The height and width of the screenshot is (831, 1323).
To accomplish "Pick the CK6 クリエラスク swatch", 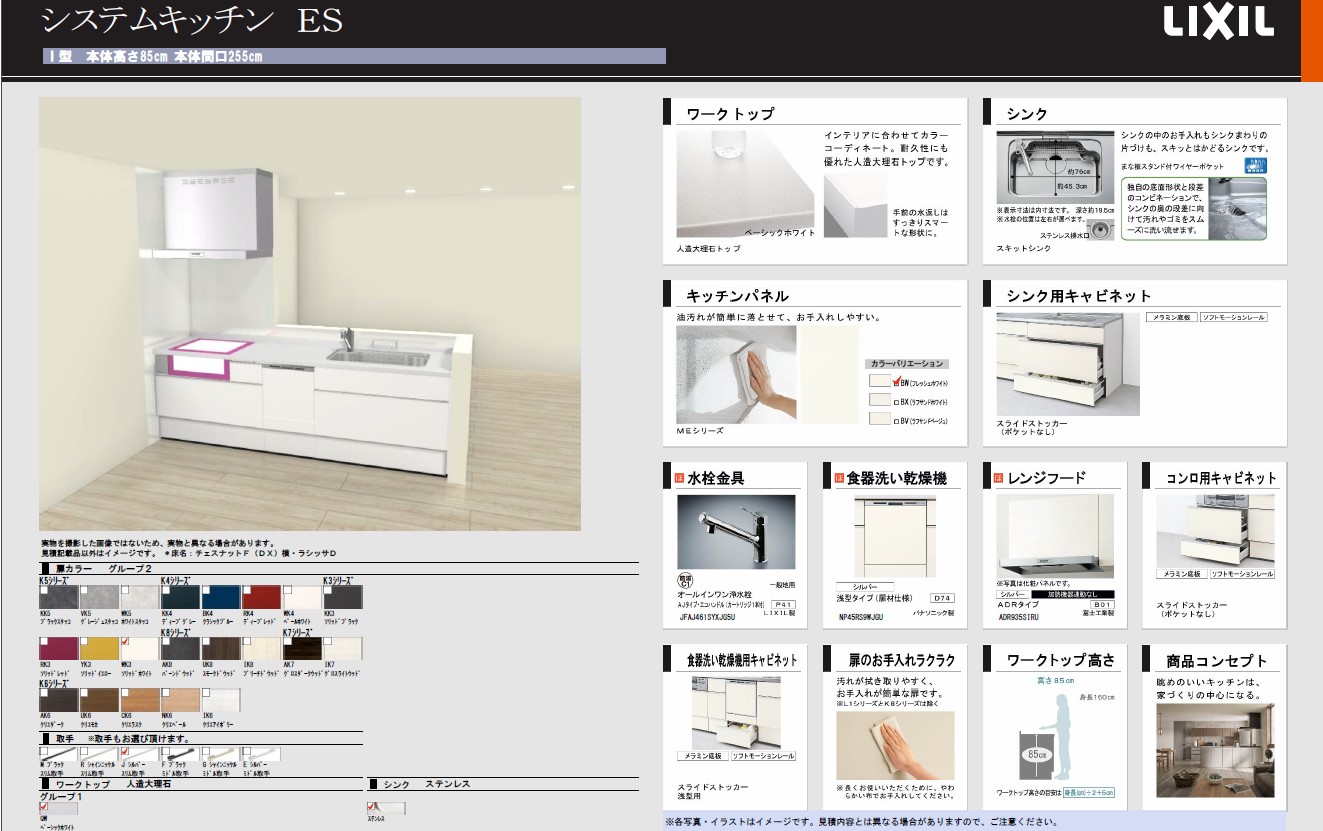I will tap(139, 700).
